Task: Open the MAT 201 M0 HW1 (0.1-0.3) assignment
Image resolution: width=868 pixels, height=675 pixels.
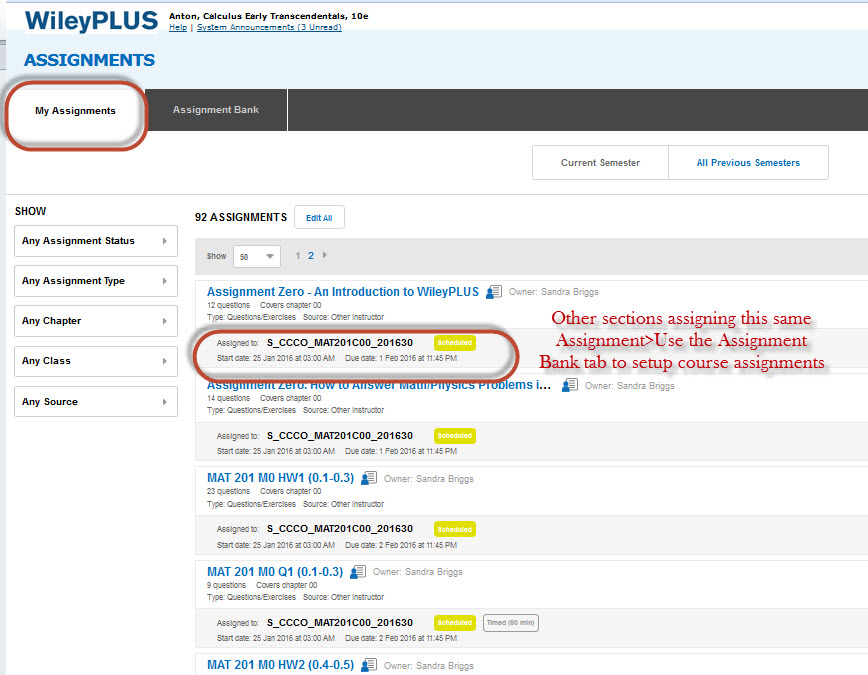Action: (280, 478)
